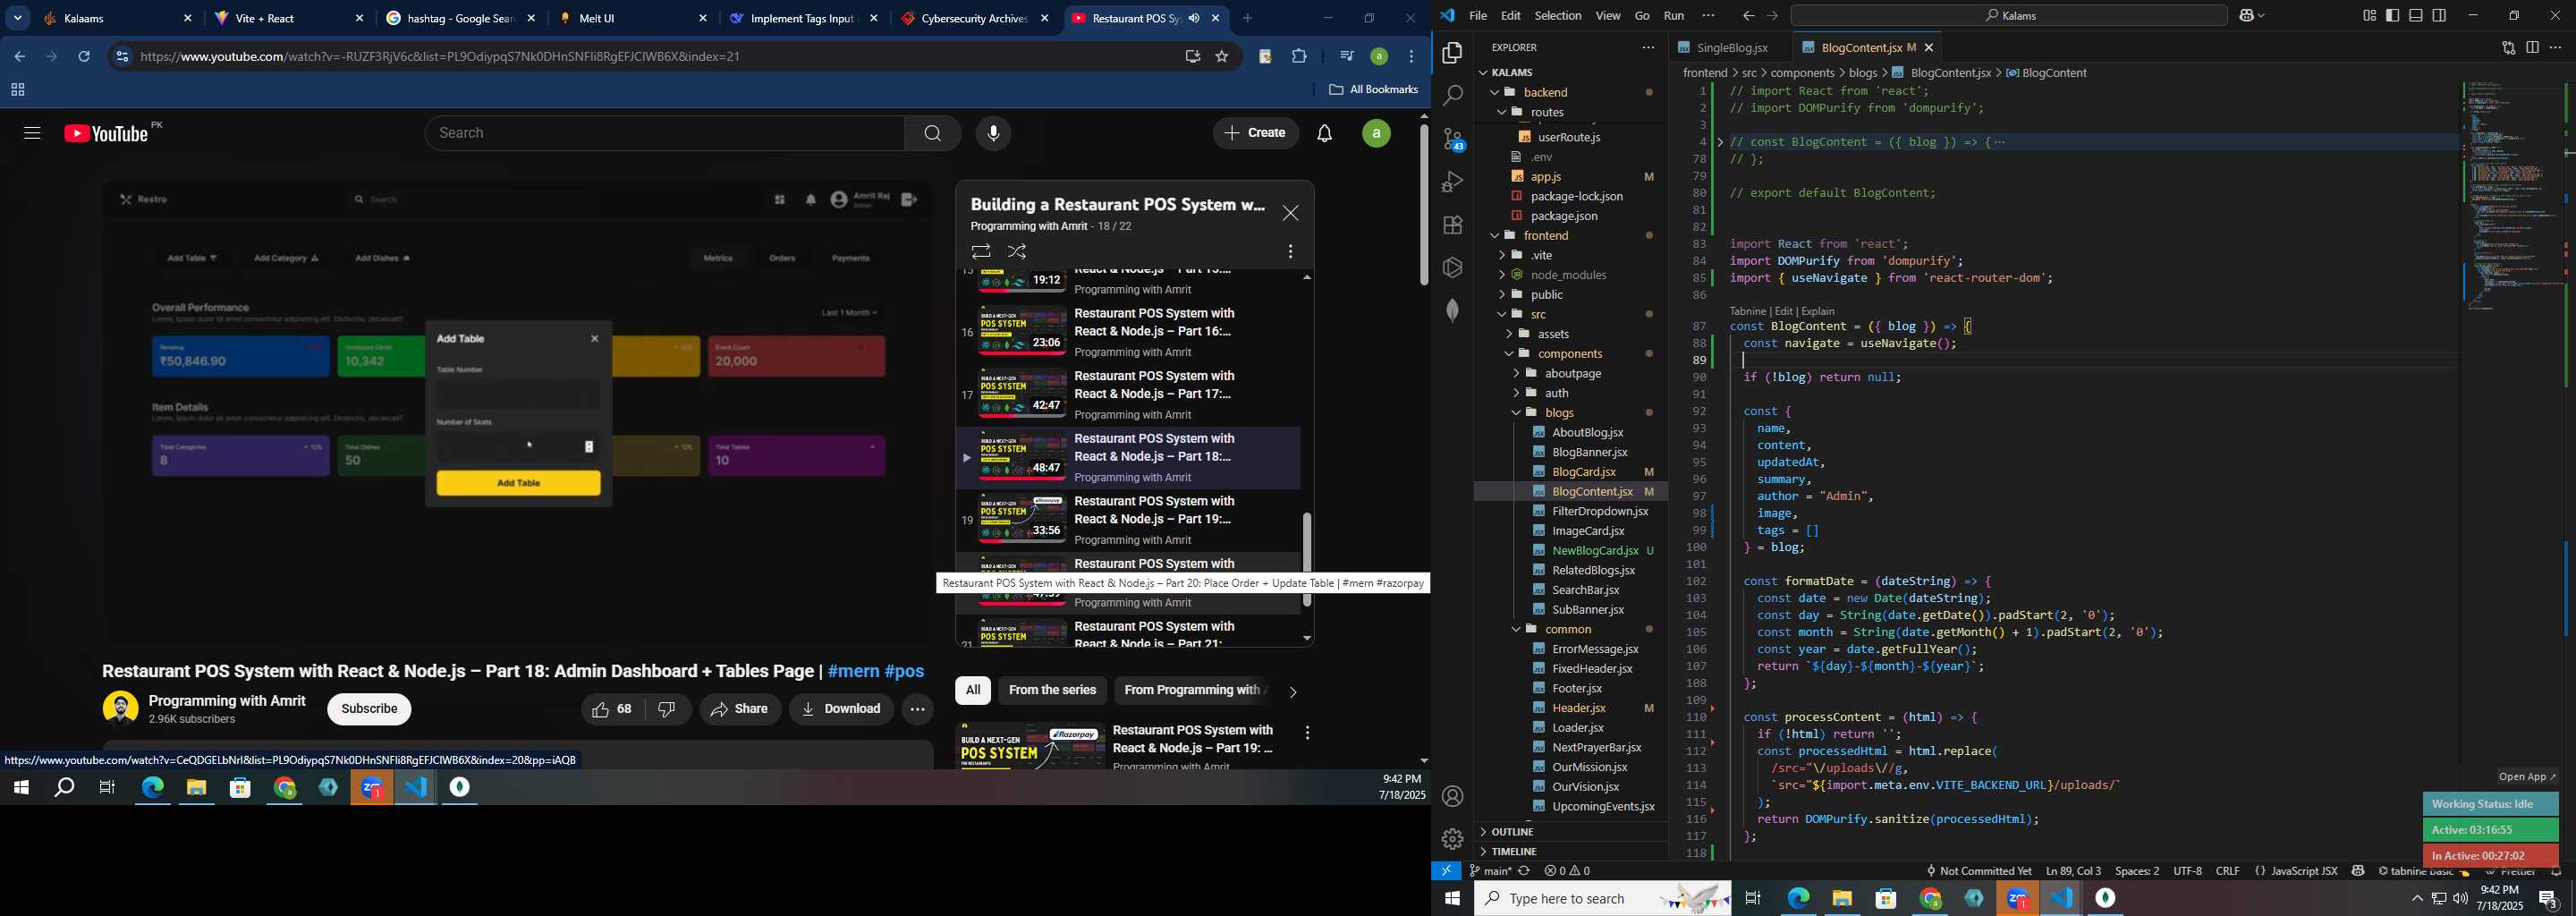The width and height of the screenshot is (2576, 916).
Task: Click Chrome address bar URL
Action: 440,57
